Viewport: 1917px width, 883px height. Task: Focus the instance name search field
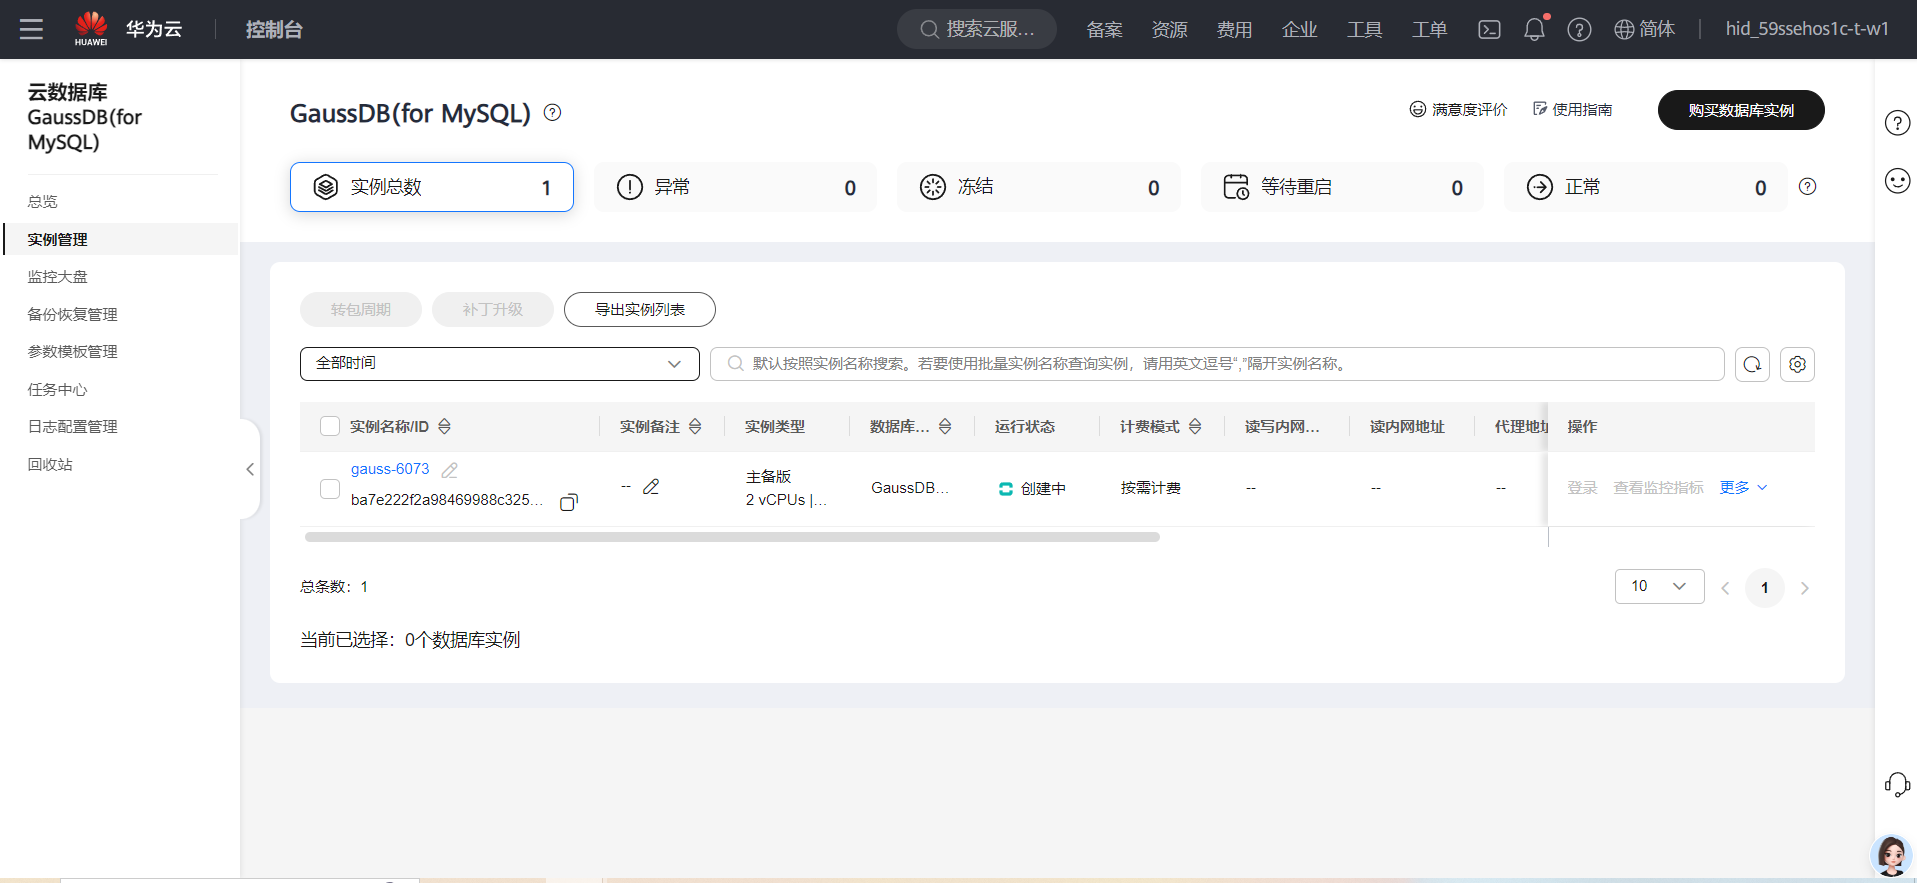click(x=1217, y=364)
